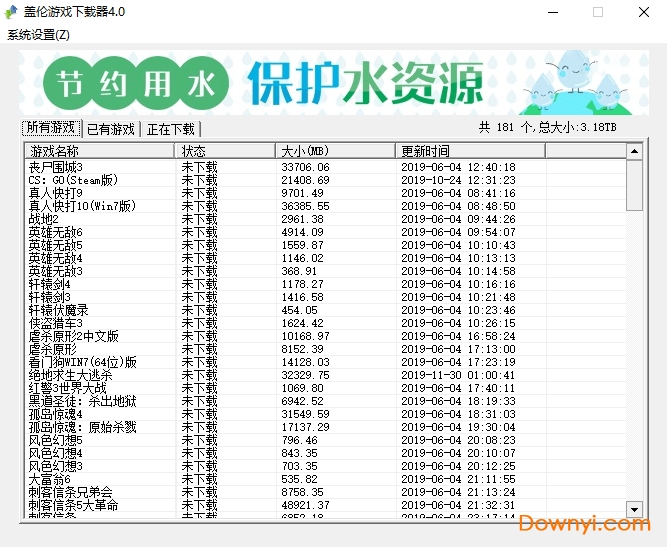Sort by 游戏名称 column header
This screenshot has width=667, height=547.
[x=99, y=151]
